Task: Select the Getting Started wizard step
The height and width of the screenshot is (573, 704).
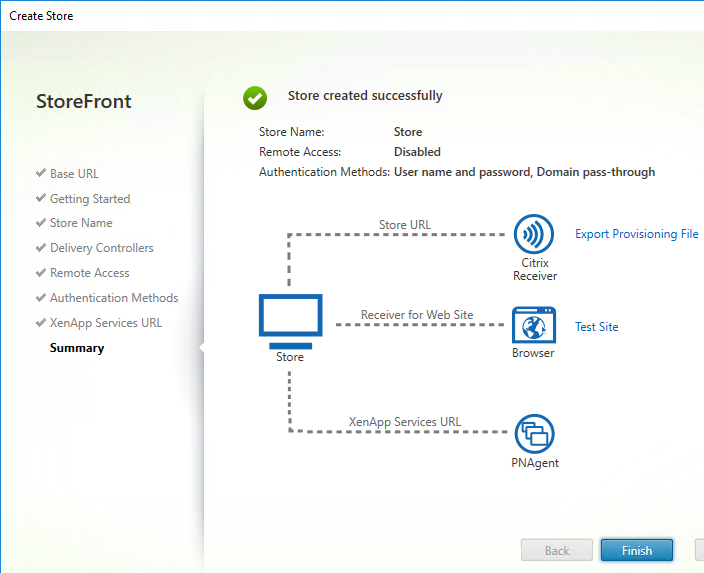Action: (x=90, y=199)
